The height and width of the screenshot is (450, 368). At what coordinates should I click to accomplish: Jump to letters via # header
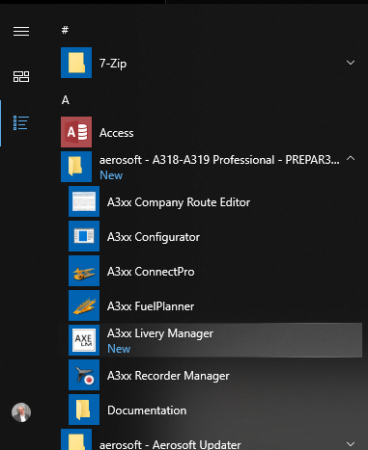pos(65,30)
